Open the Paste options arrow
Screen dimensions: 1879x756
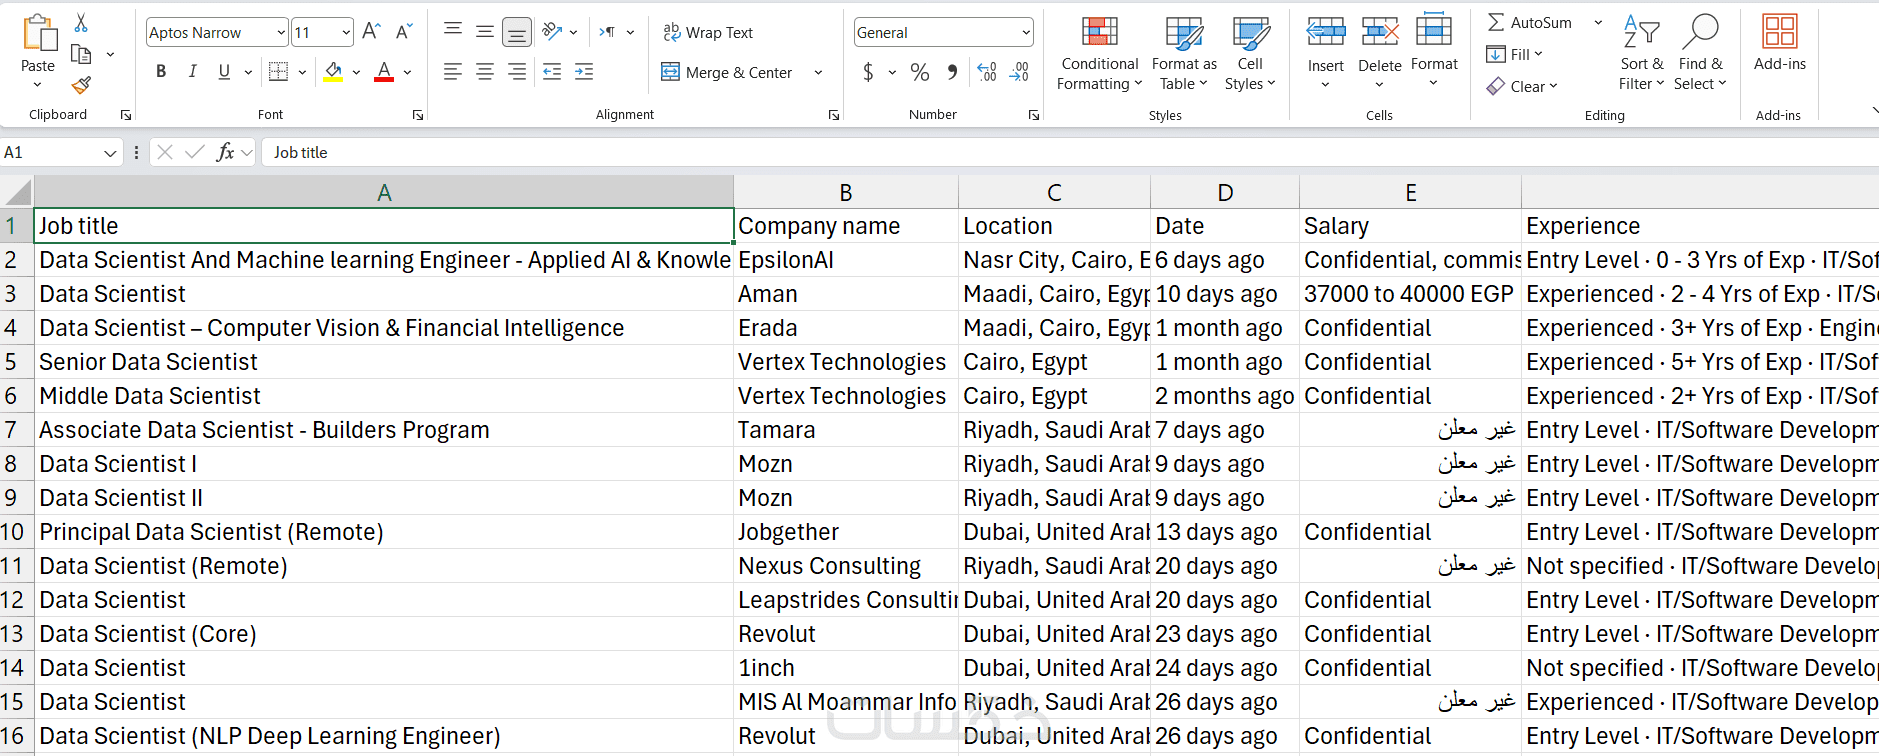click(x=38, y=85)
